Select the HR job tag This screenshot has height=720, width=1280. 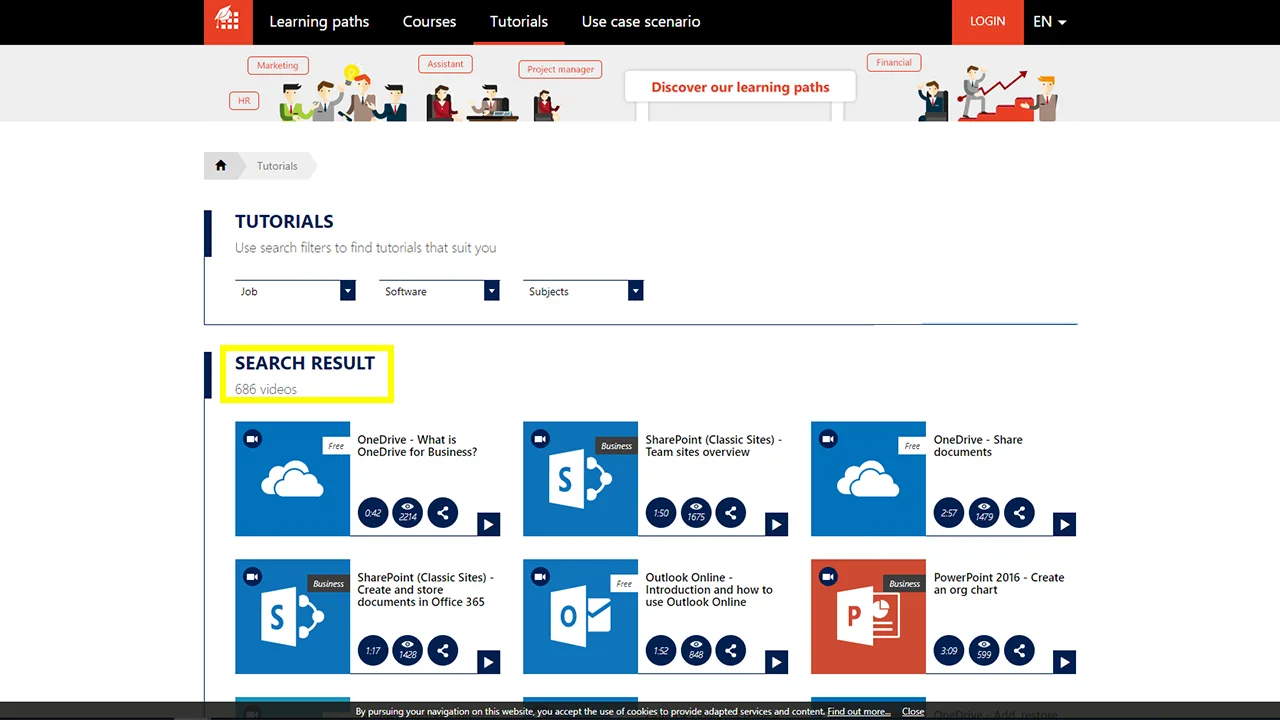[x=244, y=101]
